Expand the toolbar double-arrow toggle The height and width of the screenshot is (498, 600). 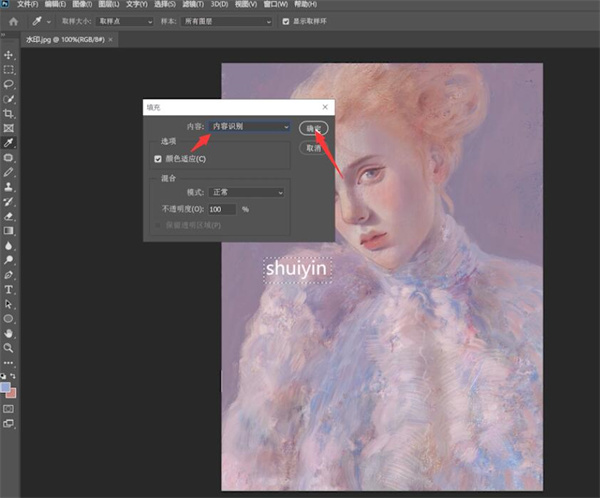(3, 34)
